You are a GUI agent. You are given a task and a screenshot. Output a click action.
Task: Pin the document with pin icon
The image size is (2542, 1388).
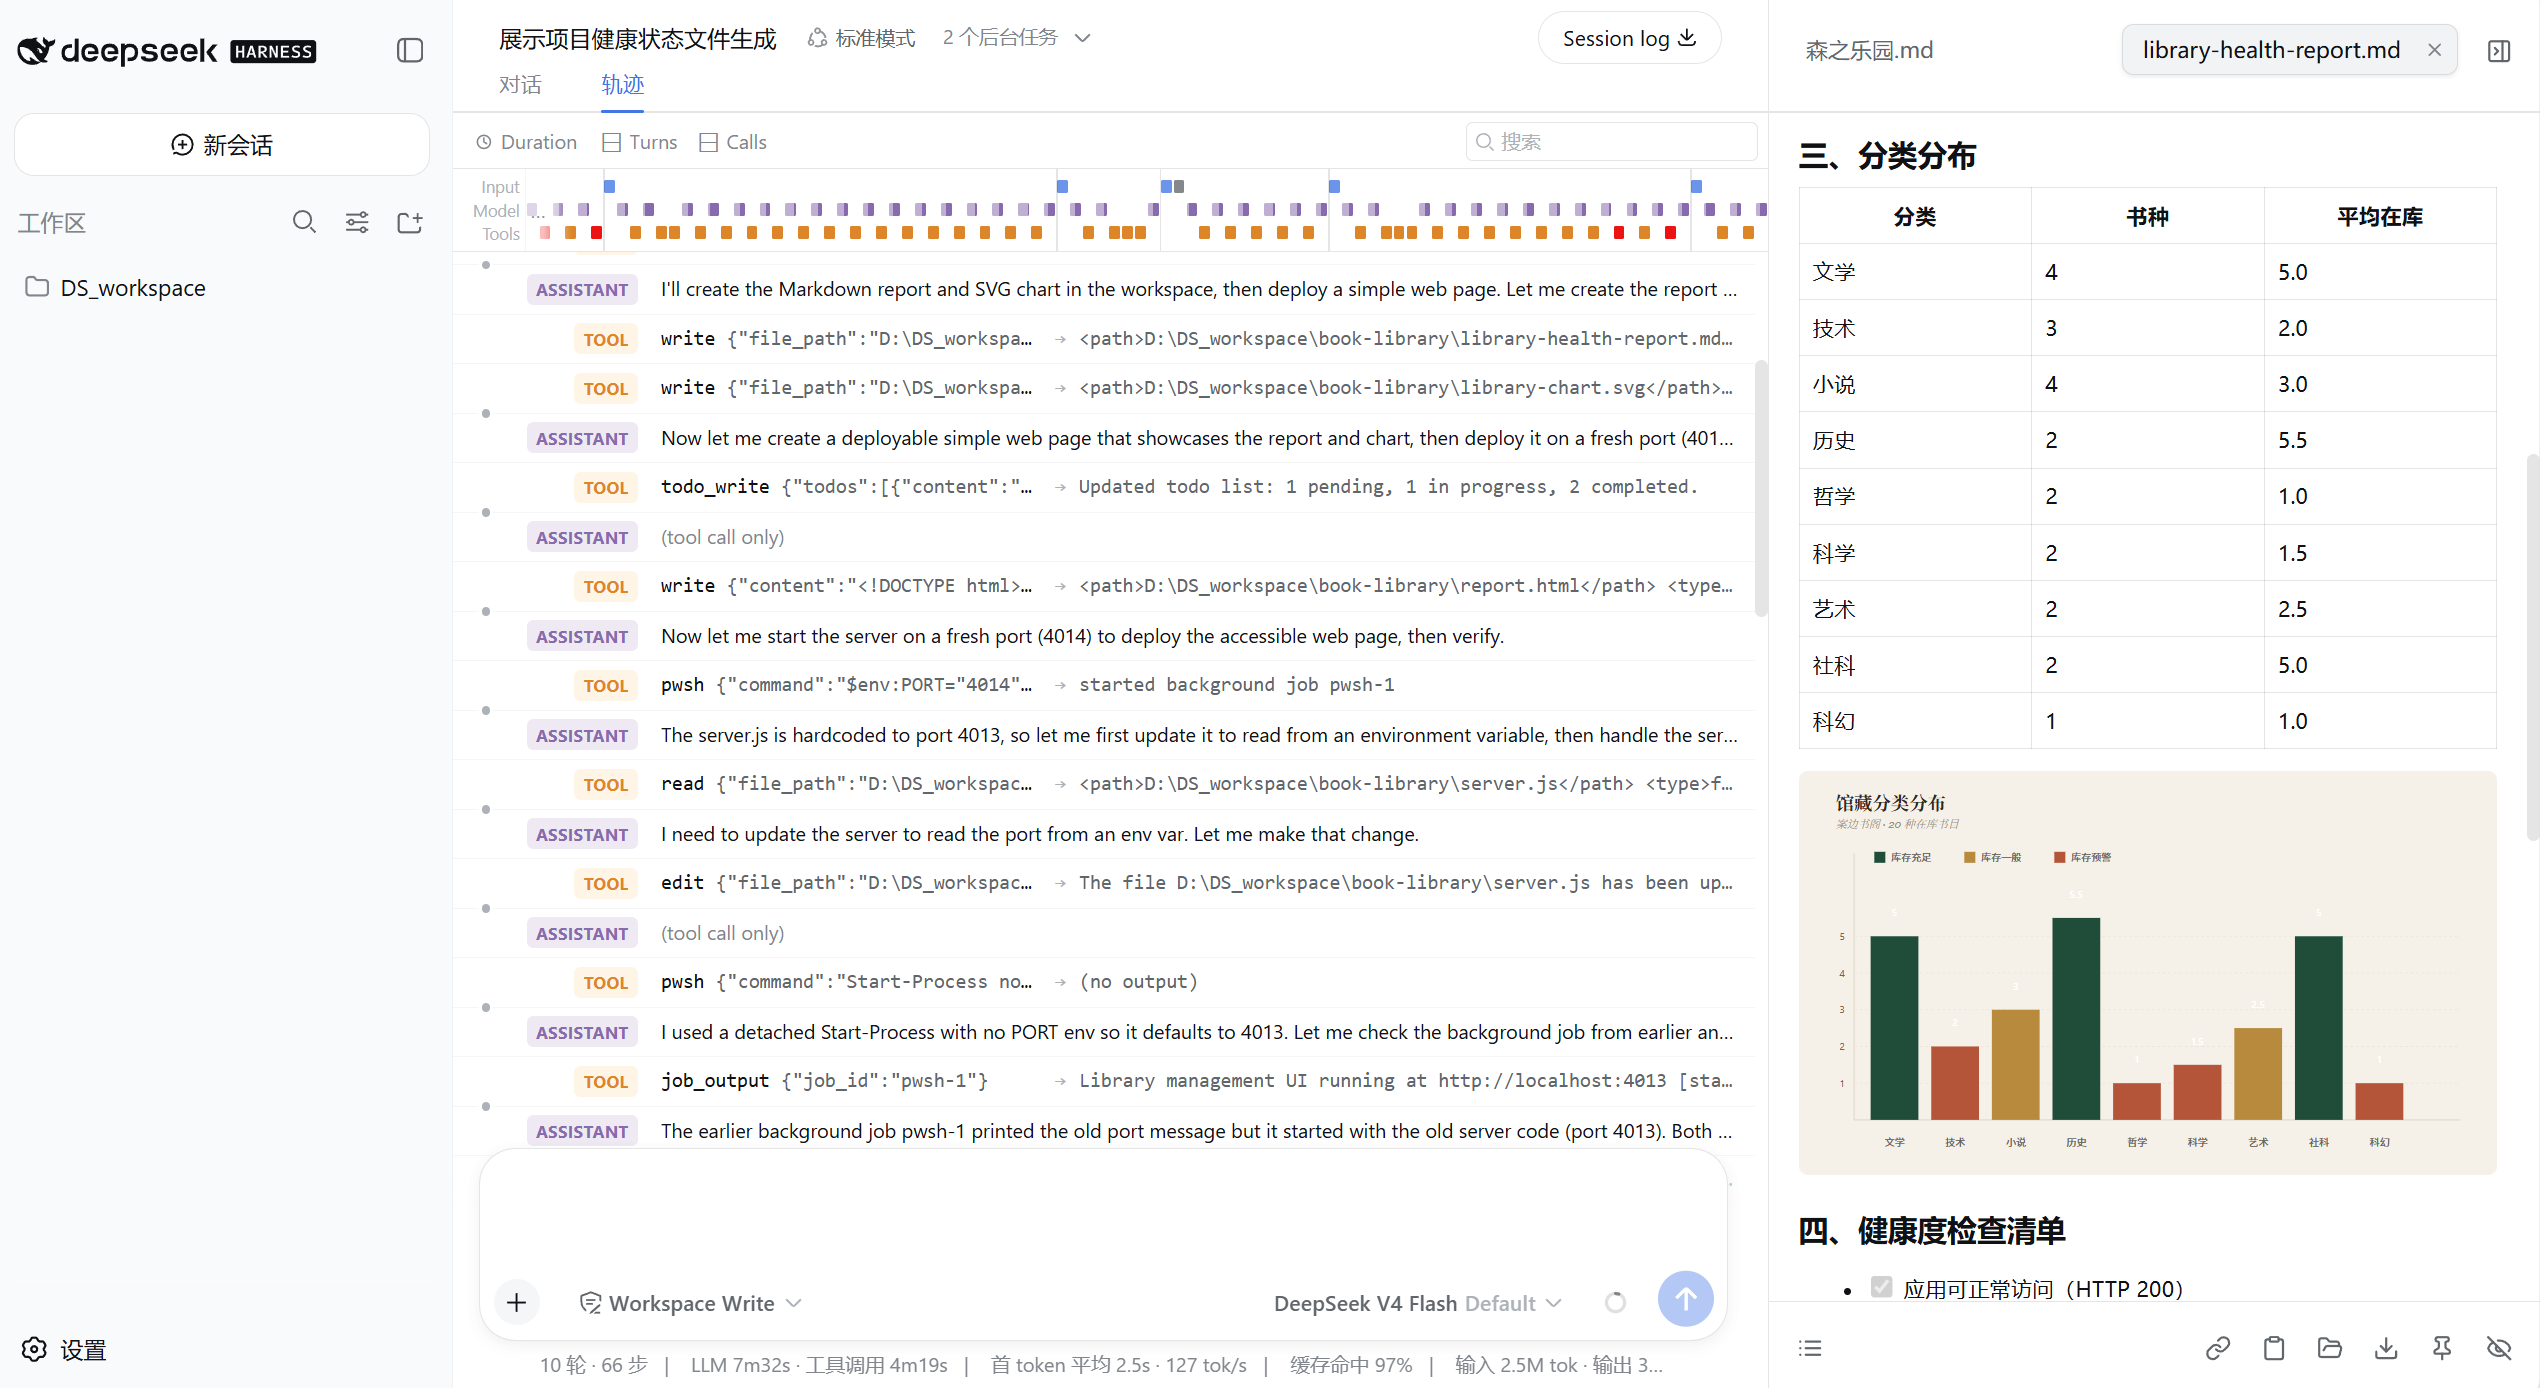click(x=2442, y=1348)
